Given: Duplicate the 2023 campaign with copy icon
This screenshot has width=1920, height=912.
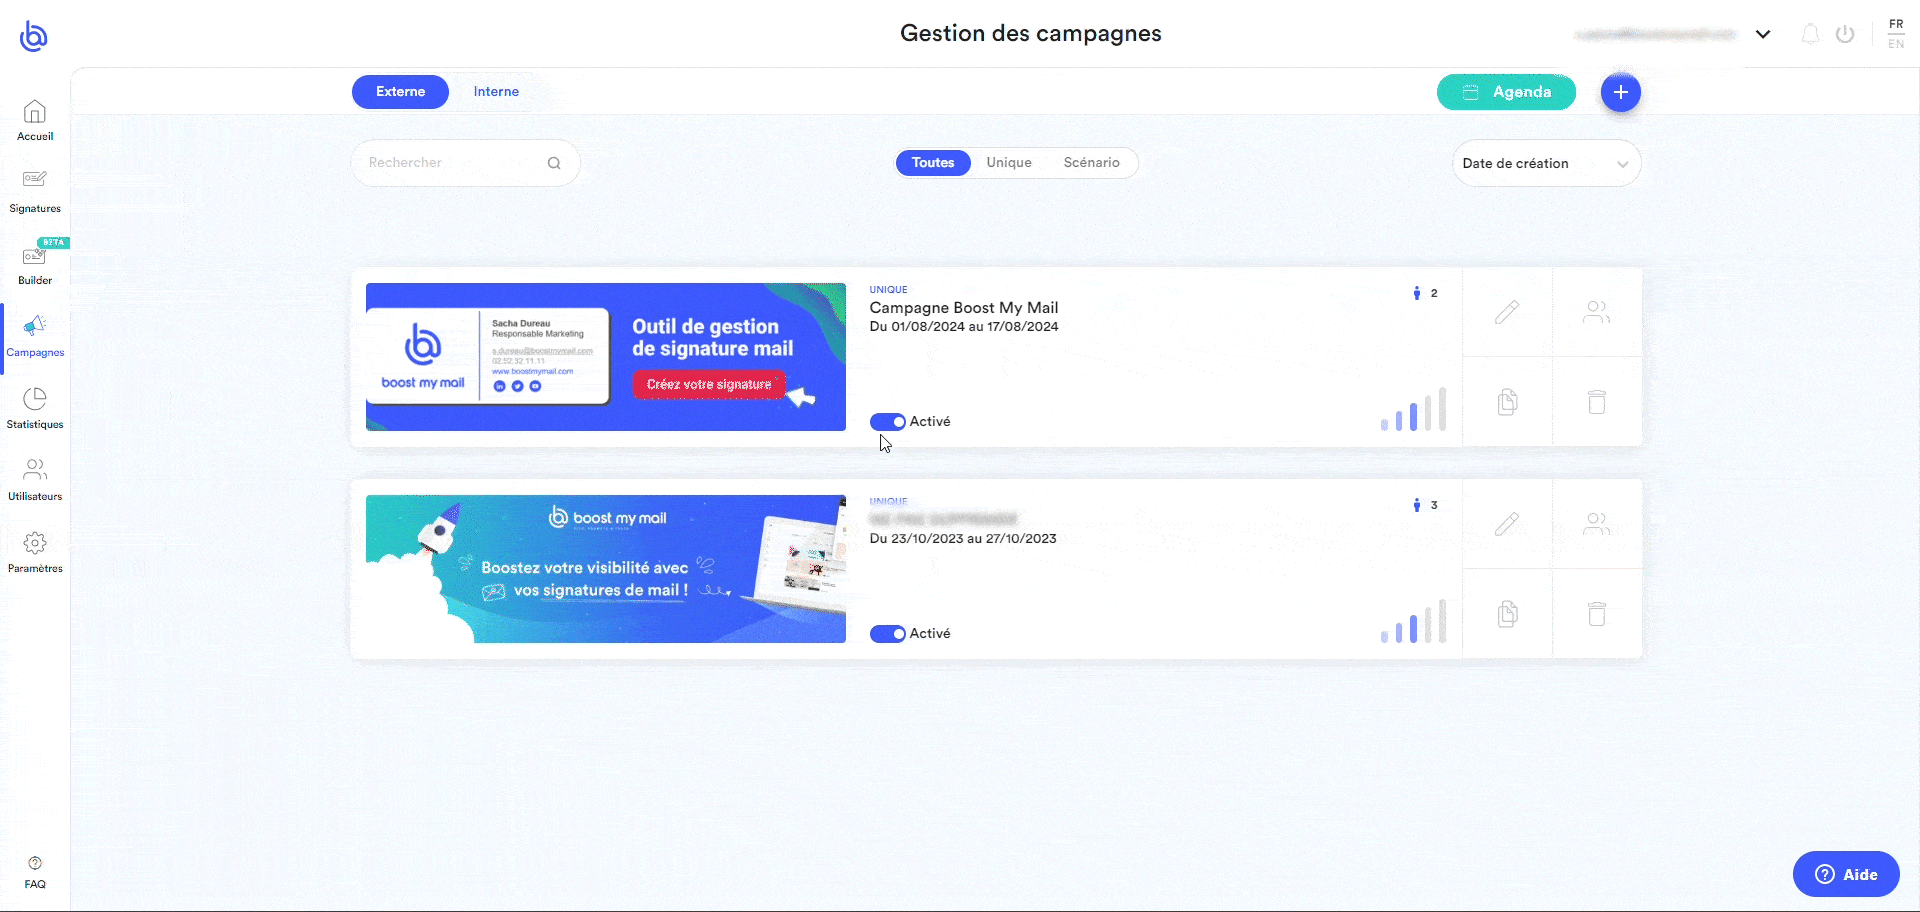Looking at the screenshot, I should tap(1507, 614).
